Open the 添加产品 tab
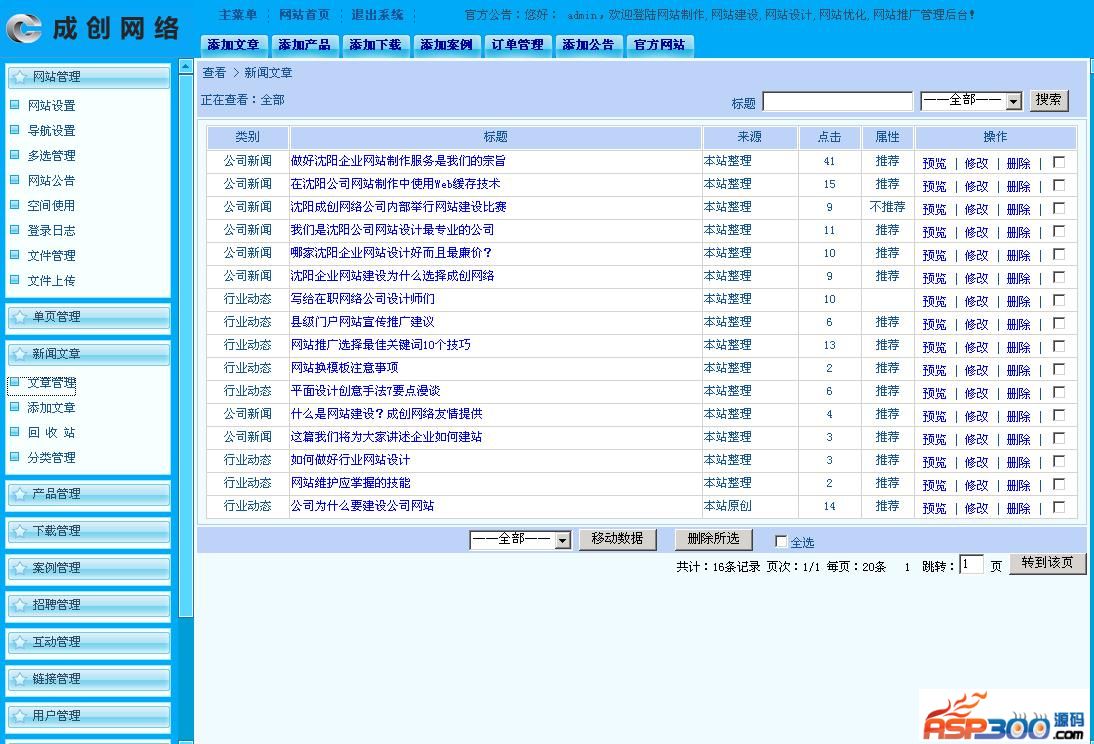 pyautogui.click(x=304, y=45)
